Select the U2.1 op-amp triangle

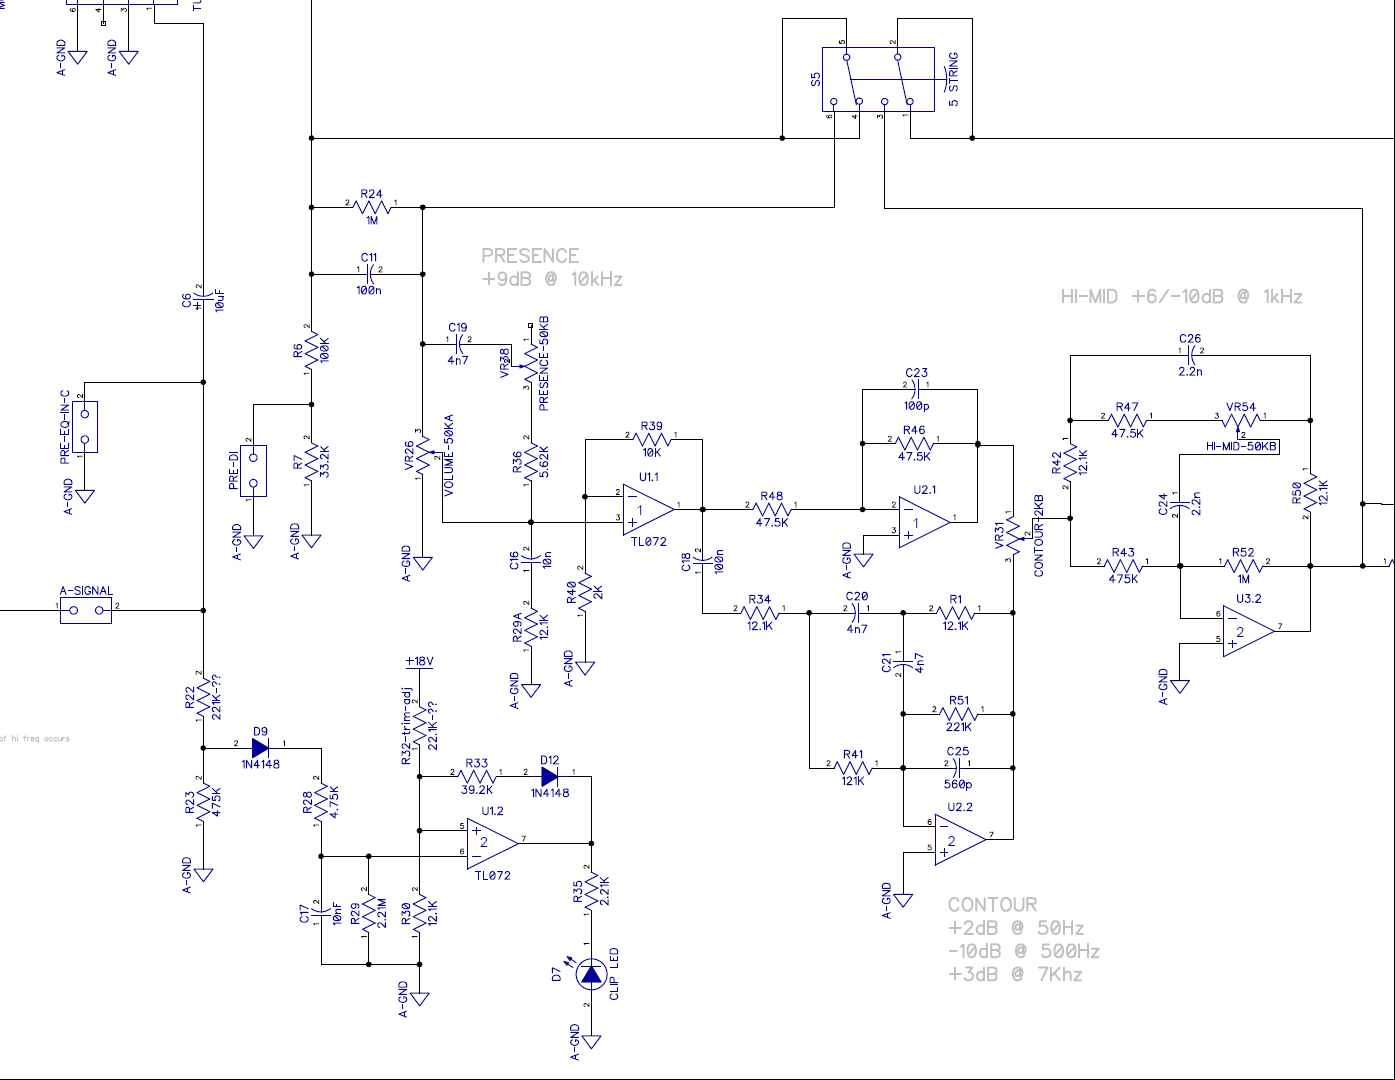coord(924,521)
